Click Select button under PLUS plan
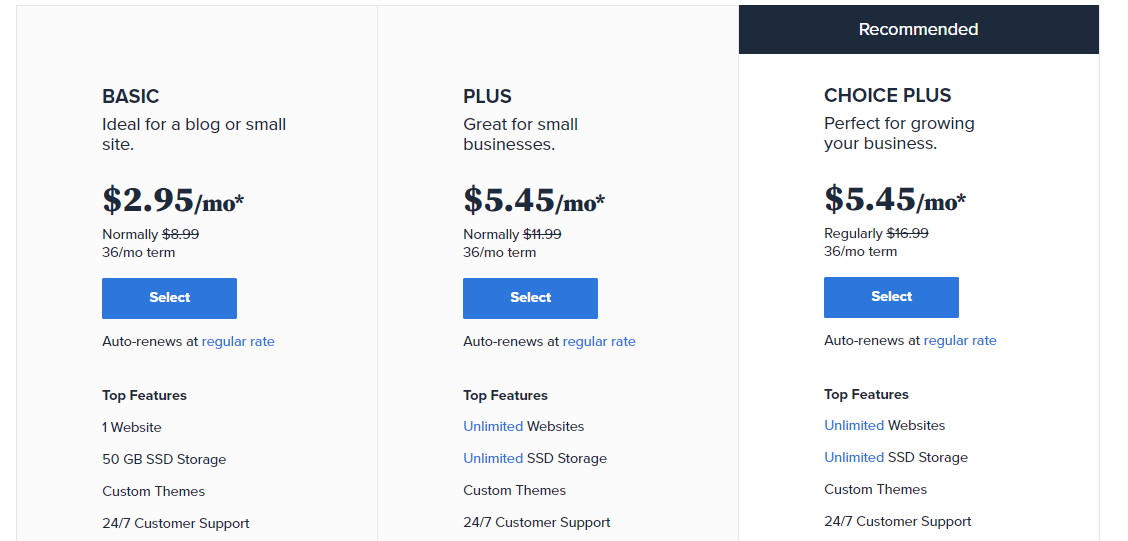This screenshot has width=1128, height=541. coord(530,298)
